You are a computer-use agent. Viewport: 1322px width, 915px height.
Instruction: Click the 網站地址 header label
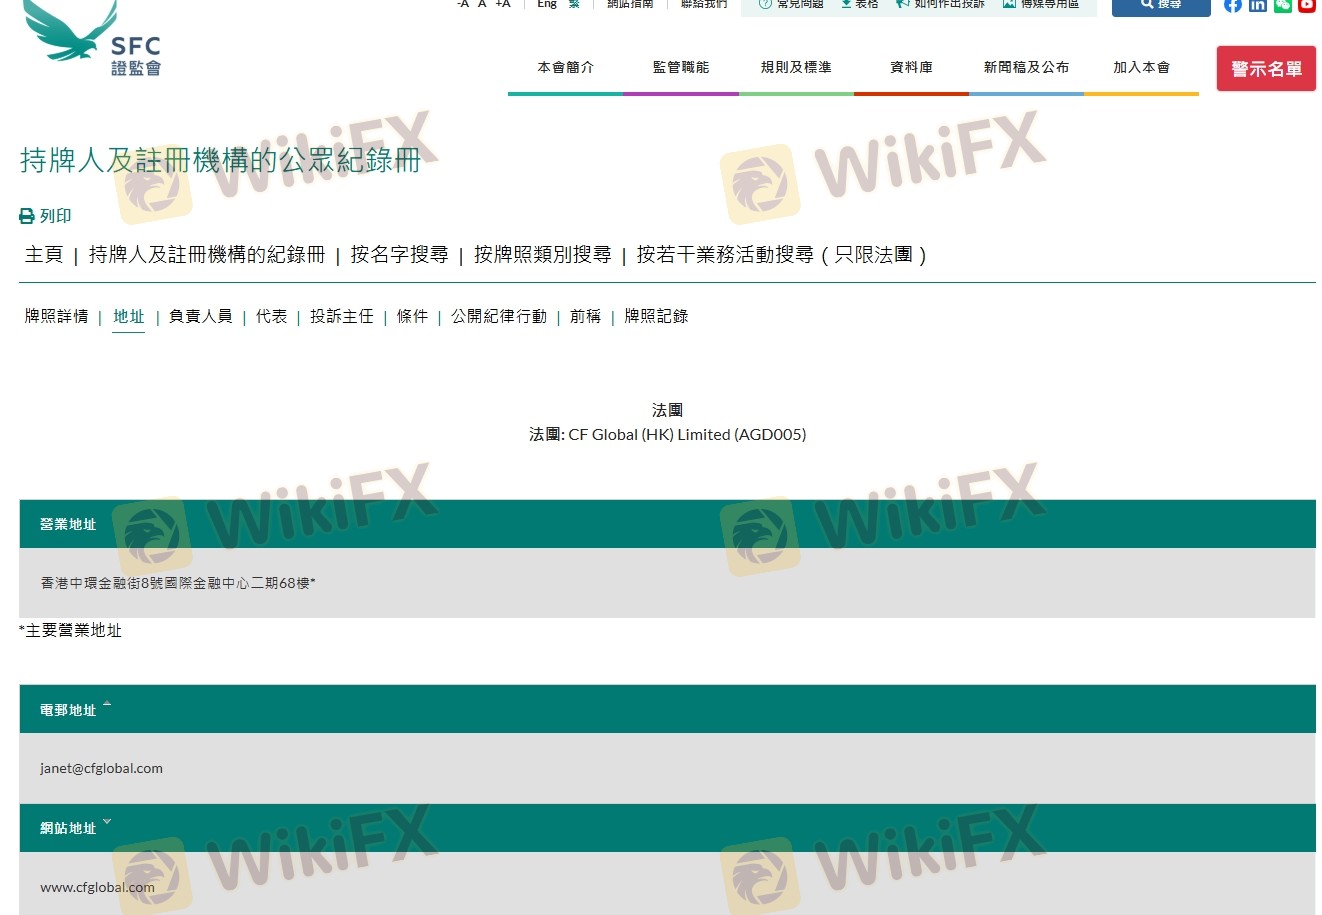point(68,828)
